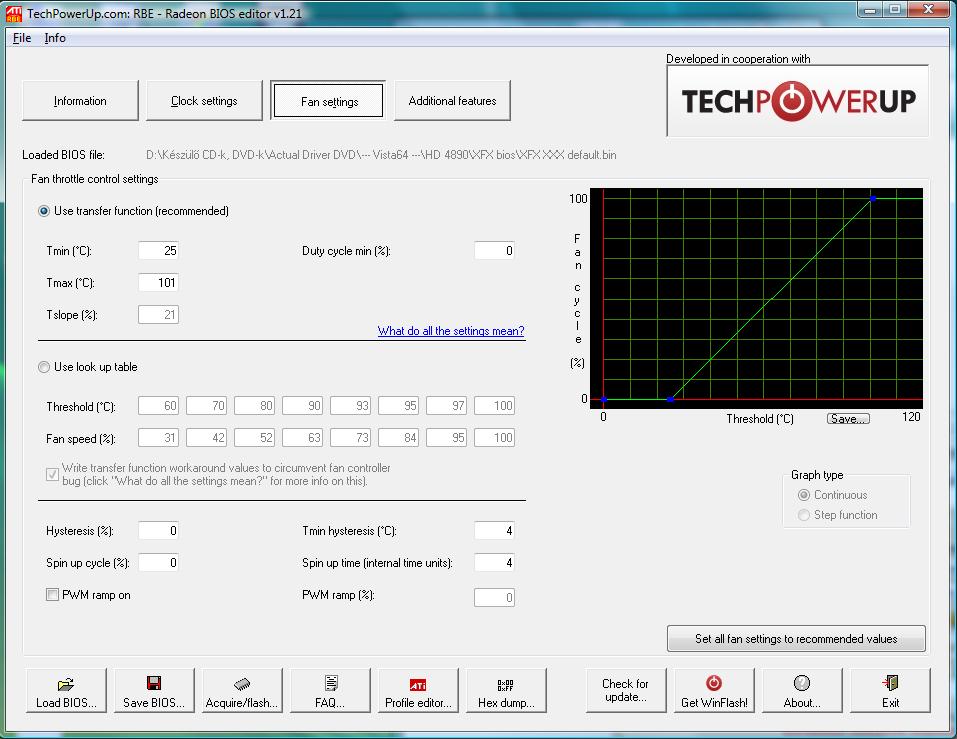Open the Info menu

click(x=55, y=38)
